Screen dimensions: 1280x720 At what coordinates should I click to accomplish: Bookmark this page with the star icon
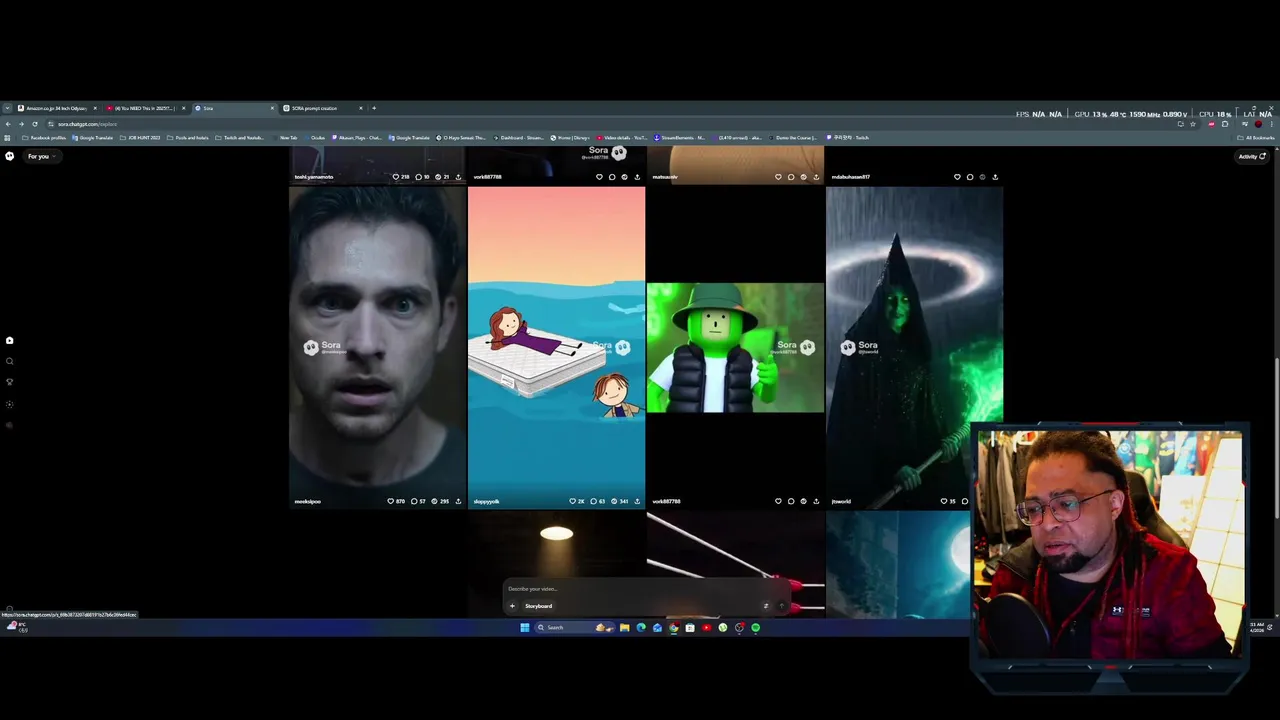point(1192,124)
